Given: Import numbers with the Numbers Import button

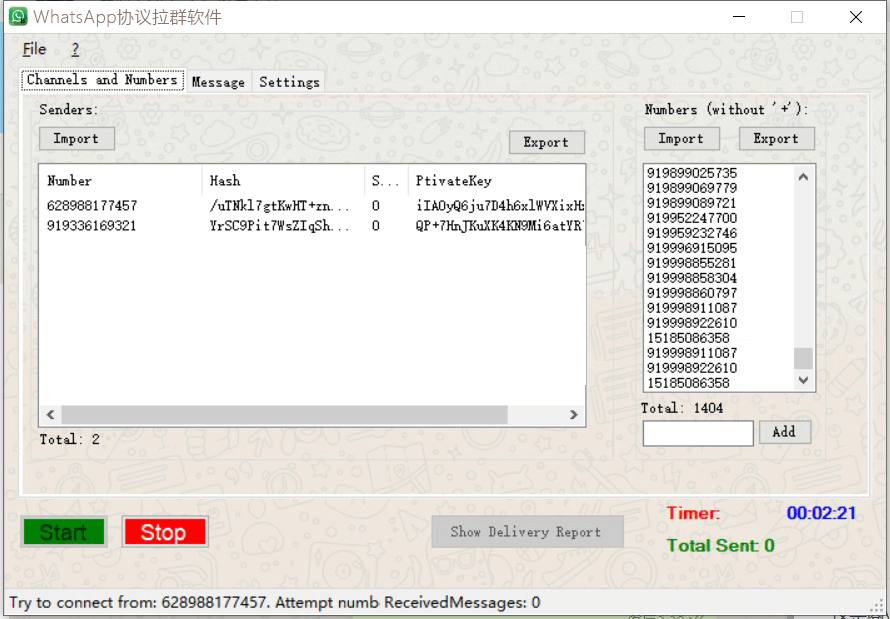Looking at the screenshot, I should 681,138.
